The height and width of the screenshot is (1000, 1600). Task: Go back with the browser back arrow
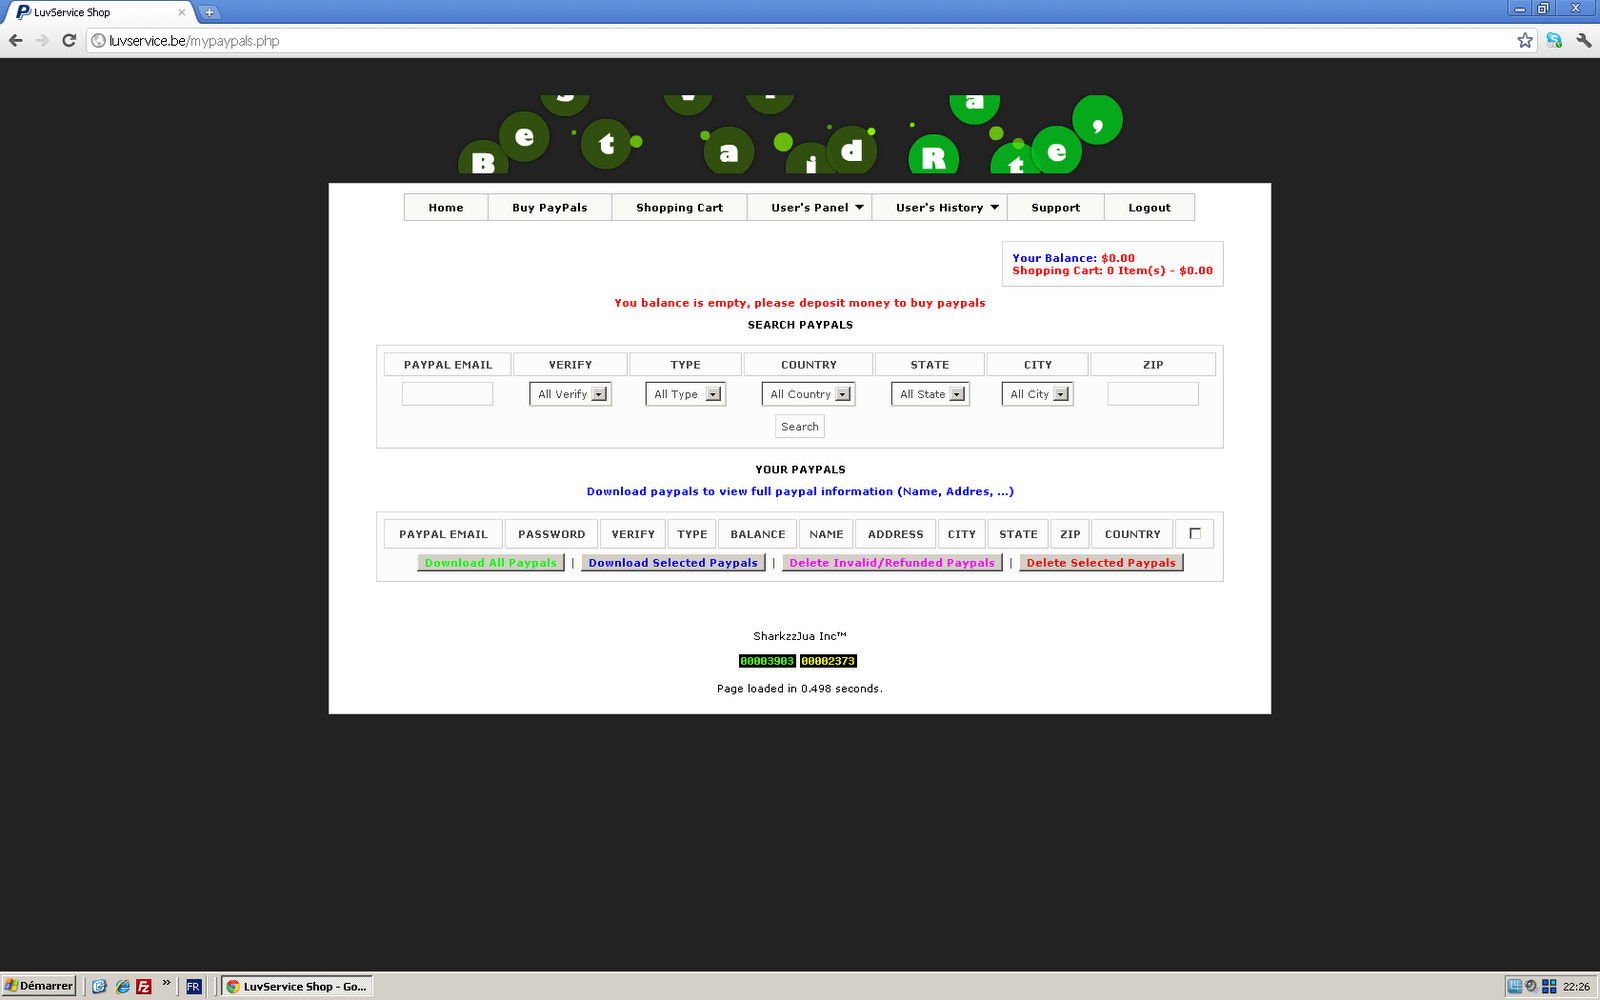click(15, 40)
